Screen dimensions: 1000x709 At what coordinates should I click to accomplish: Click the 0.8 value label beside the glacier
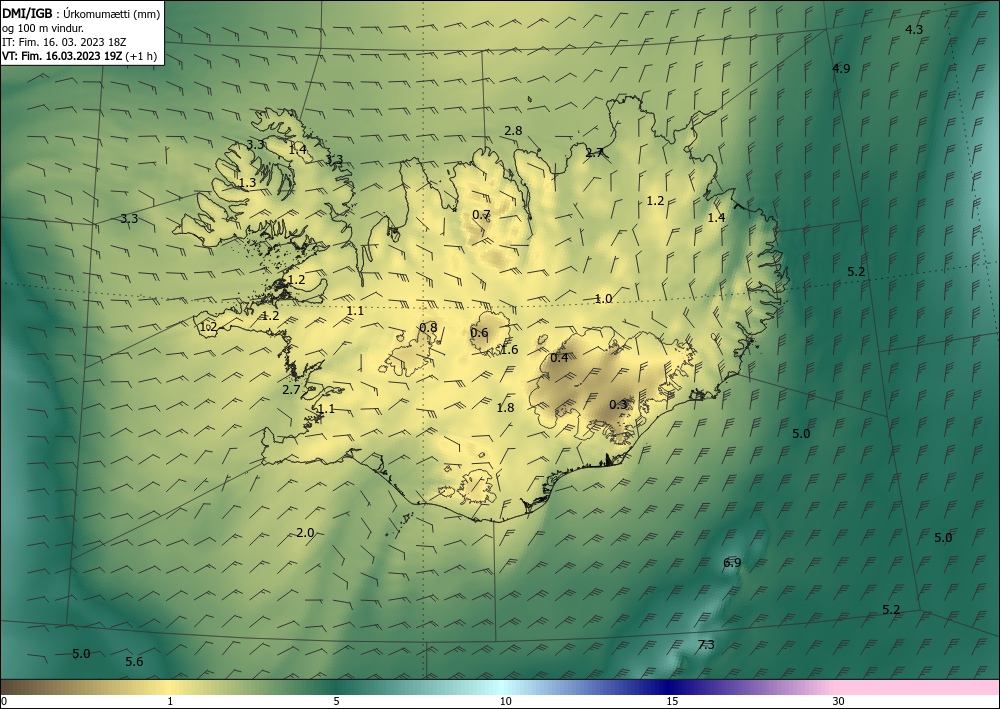(x=429, y=328)
